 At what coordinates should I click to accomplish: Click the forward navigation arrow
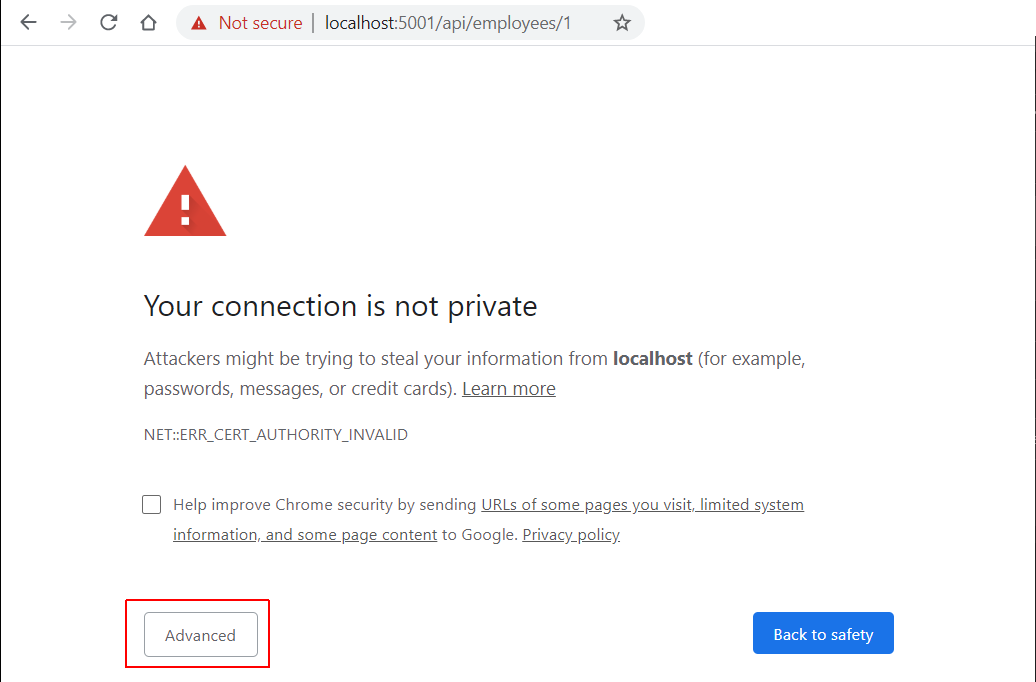point(68,22)
